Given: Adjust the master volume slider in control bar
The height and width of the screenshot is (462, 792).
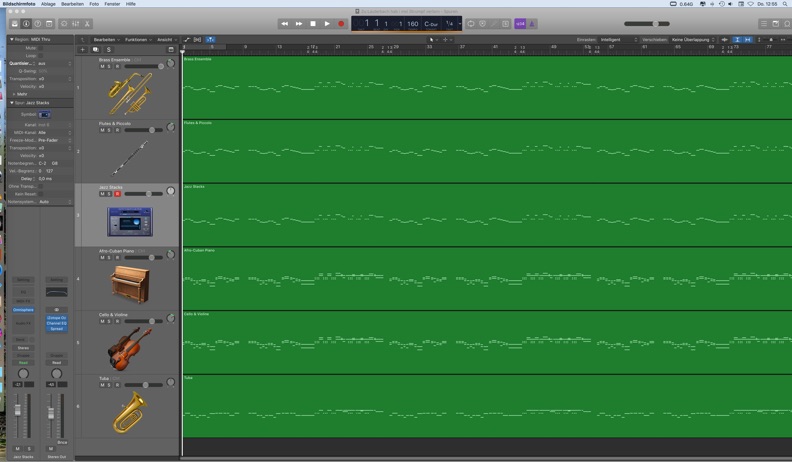Looking at the screenshot, I should (x=647, y=24).
